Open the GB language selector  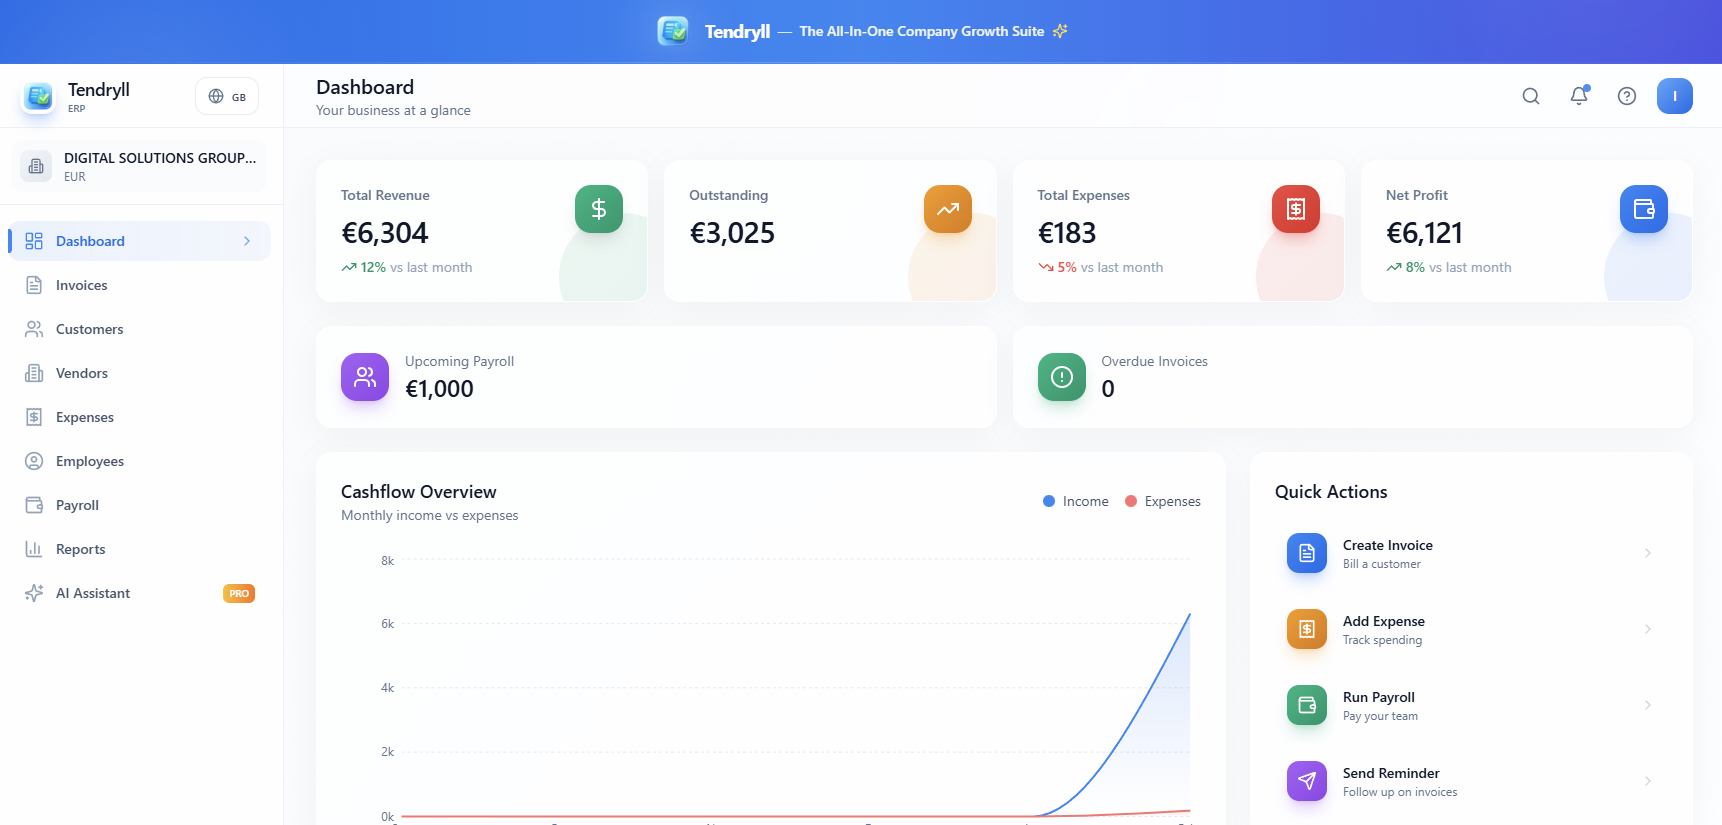[x=227, y=97]
